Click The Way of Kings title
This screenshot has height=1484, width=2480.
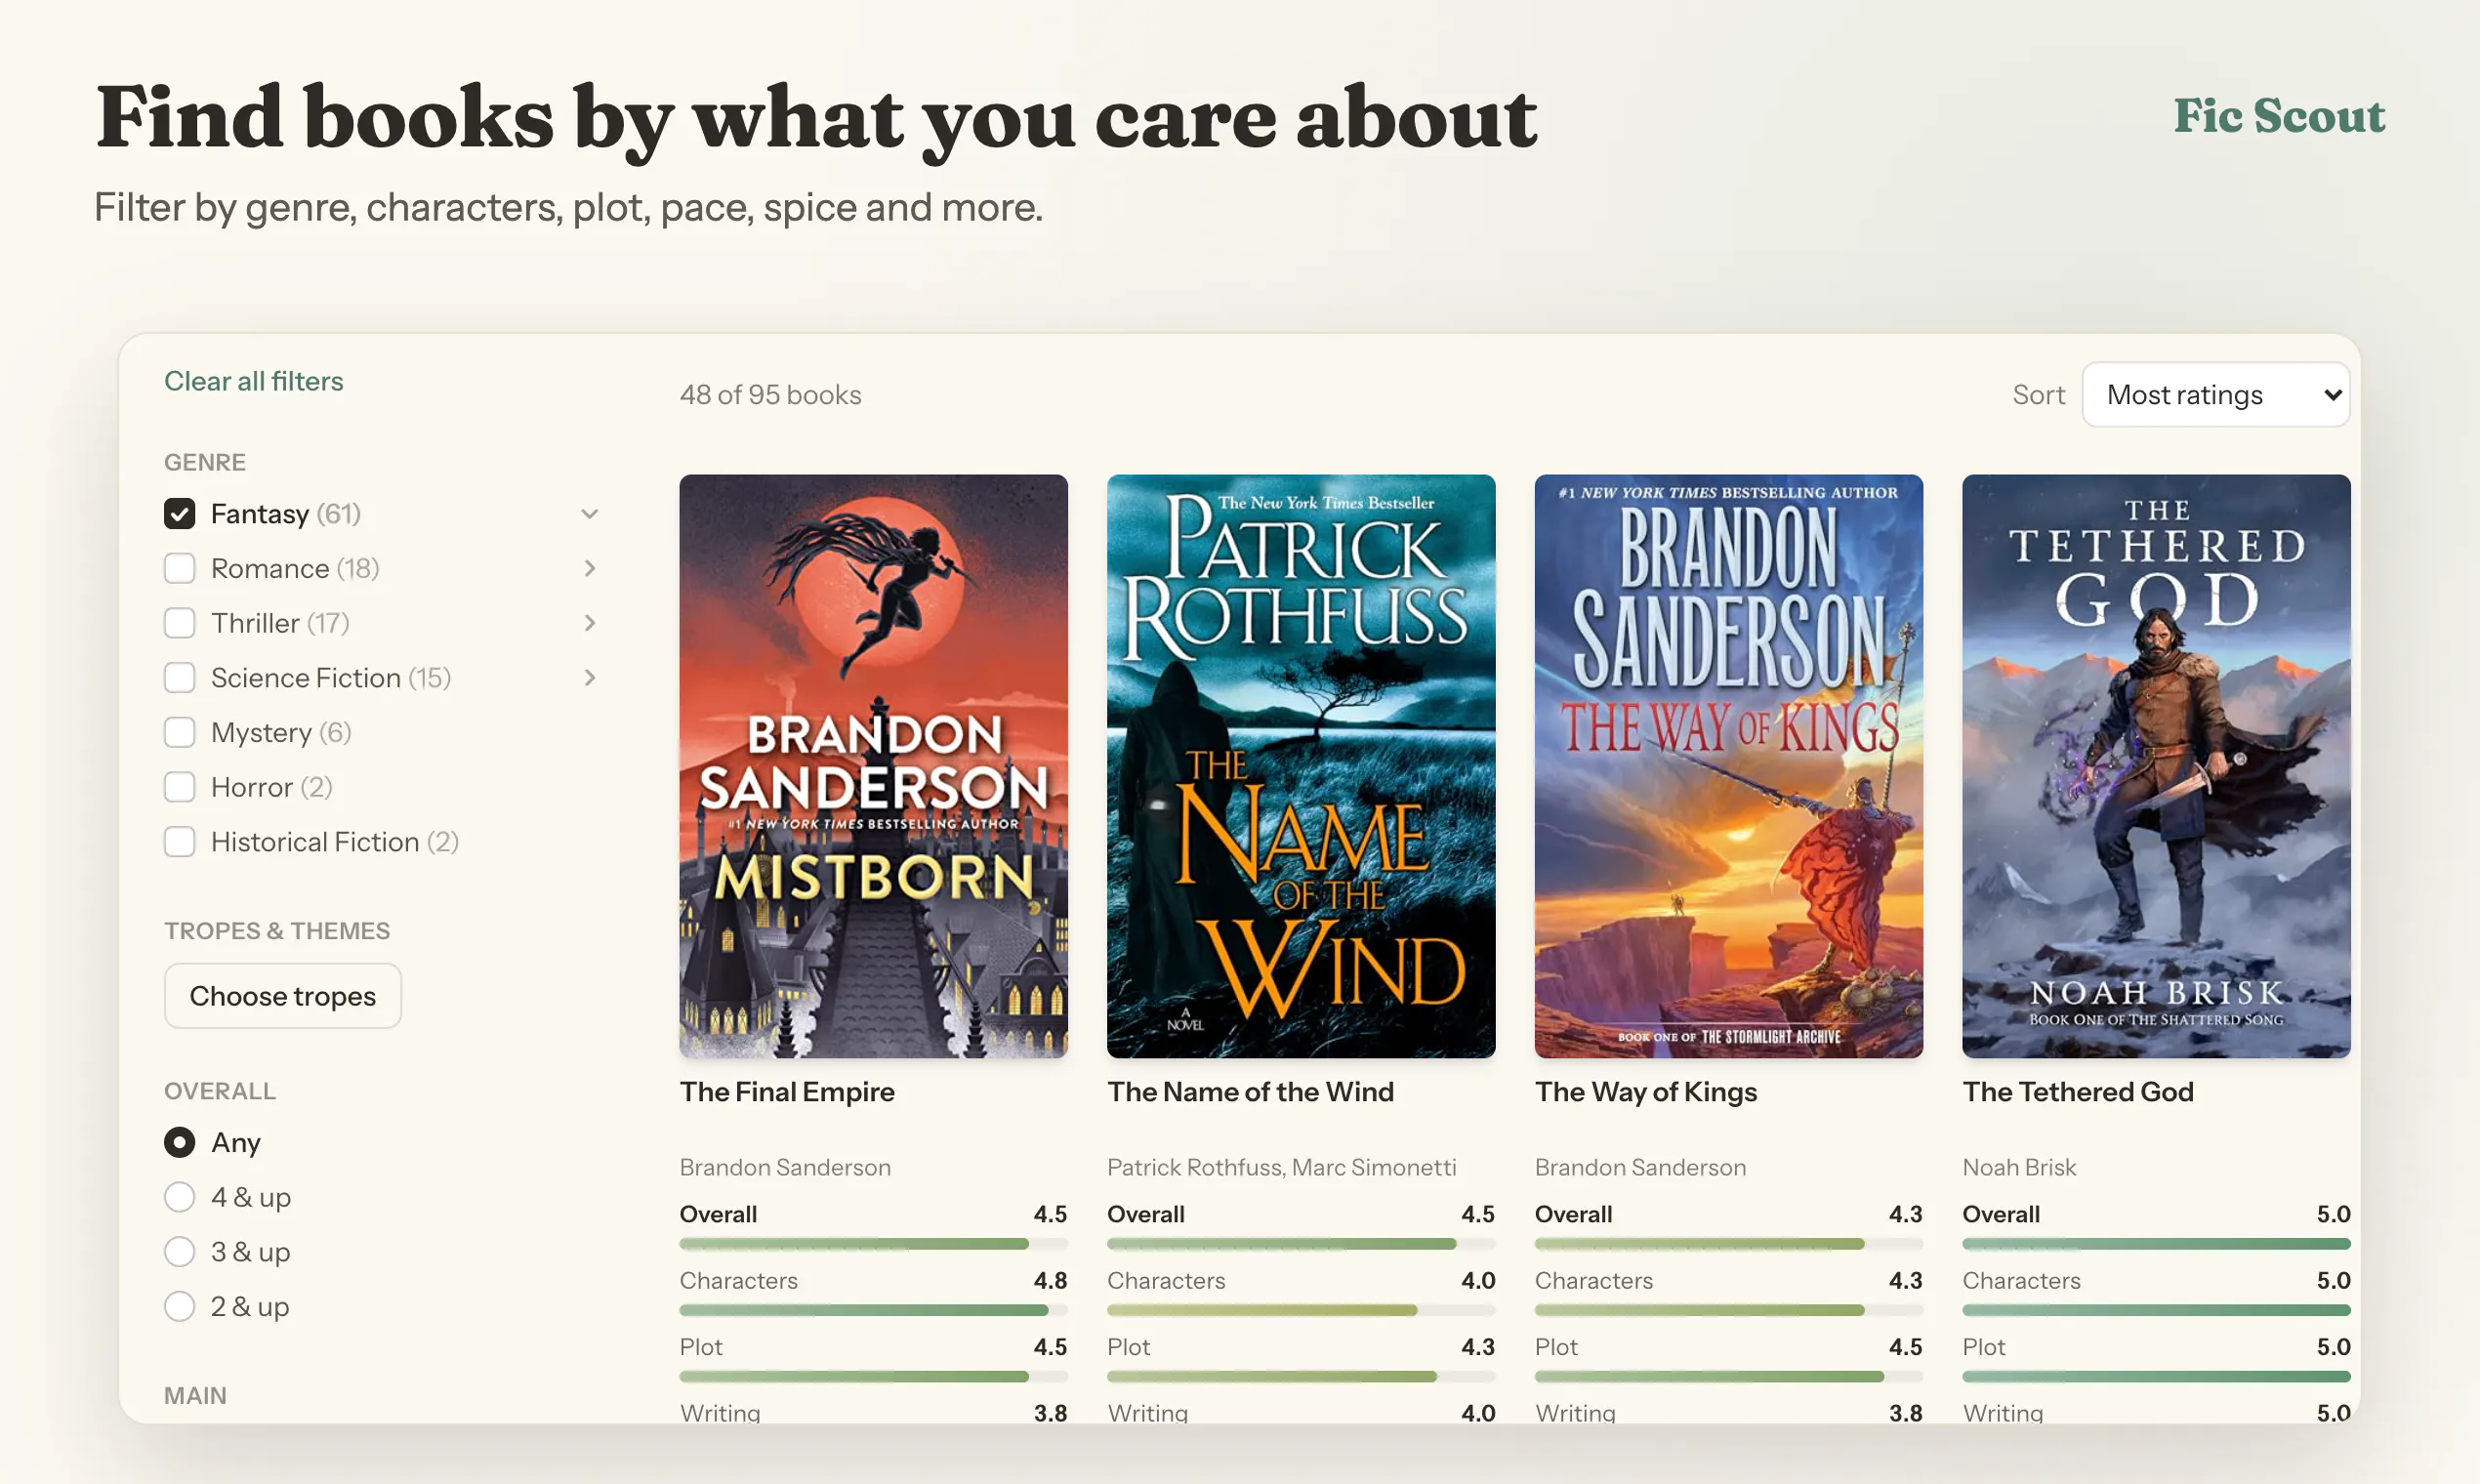(1646, 1092)
